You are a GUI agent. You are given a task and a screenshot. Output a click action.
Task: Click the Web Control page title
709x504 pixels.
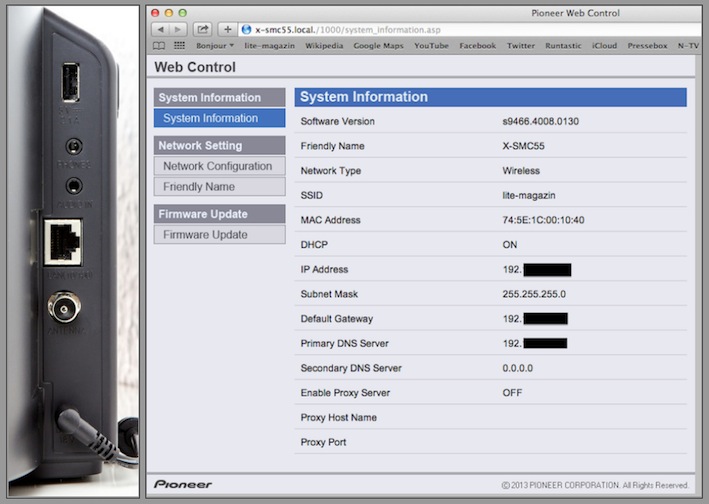(195, 67)
